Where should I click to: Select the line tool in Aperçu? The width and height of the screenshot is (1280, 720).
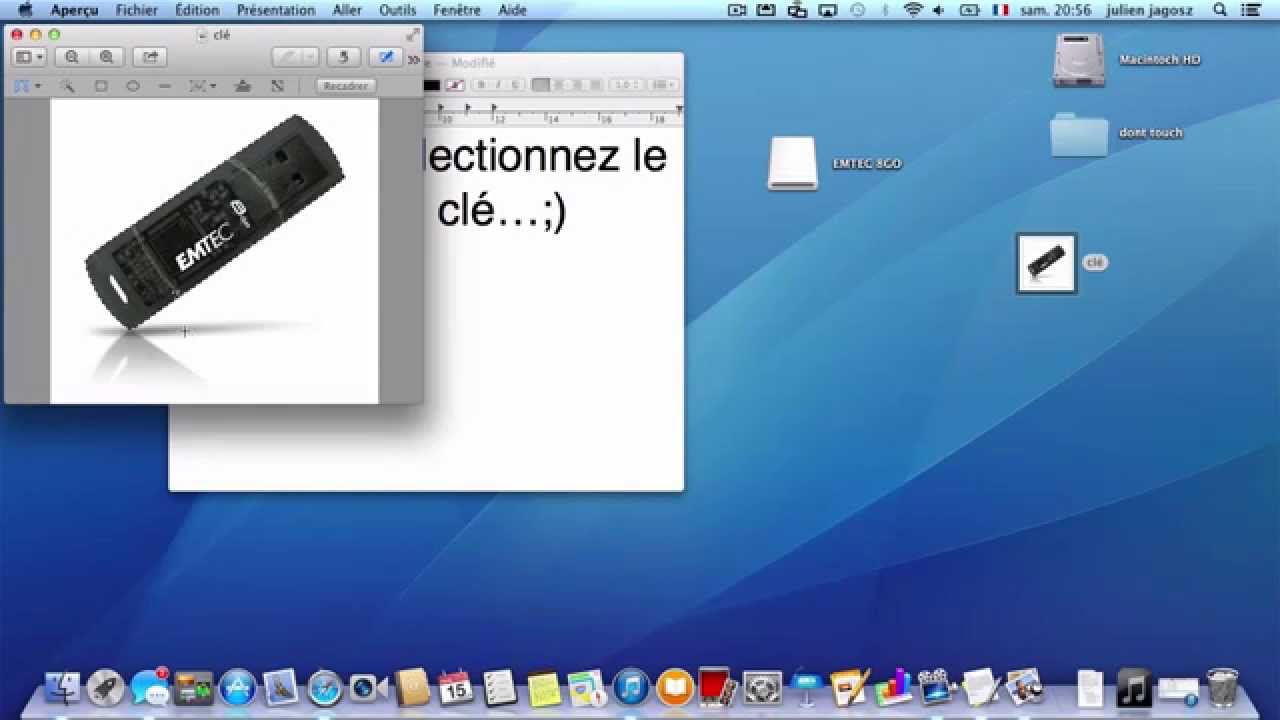click(165, 86)
